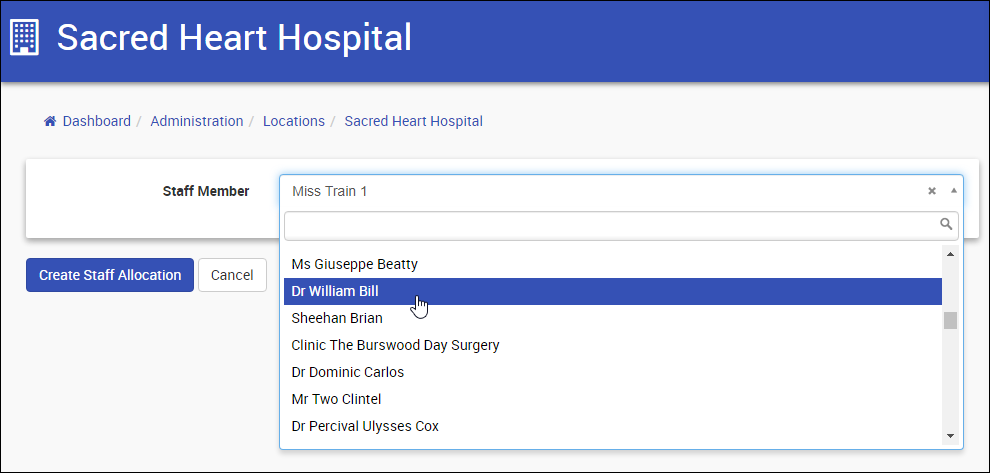Click Create Staff Allocation button
Screen dimensions: 990x473
click(110, 275)
